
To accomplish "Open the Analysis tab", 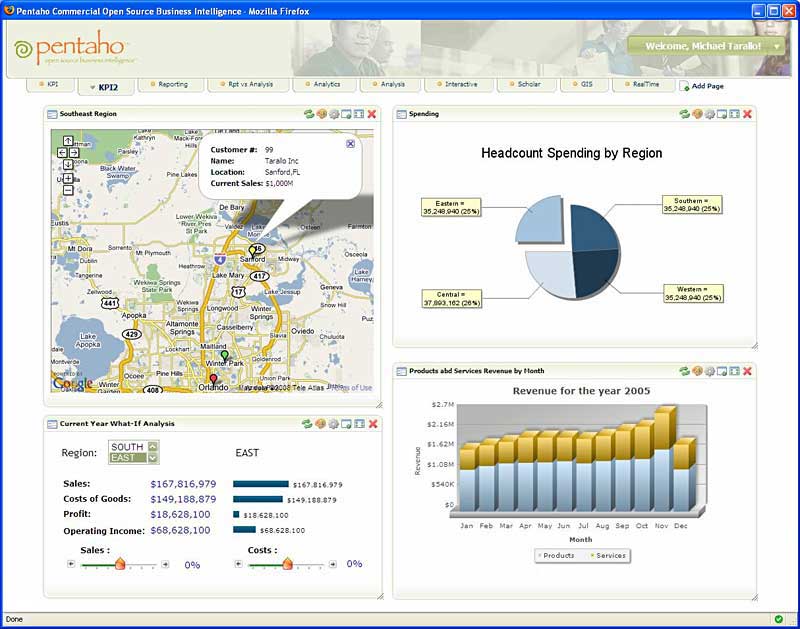I will pos(390,85).
